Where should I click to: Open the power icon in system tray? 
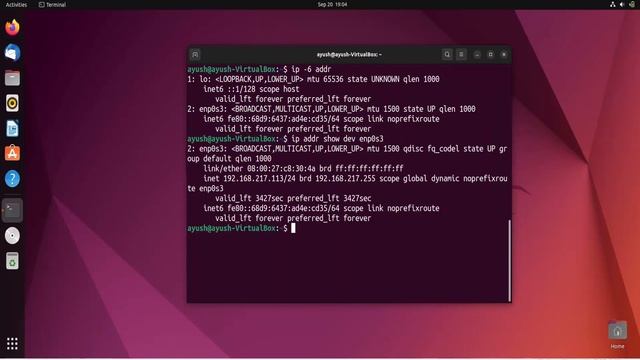pyautogui.click(x=632, y=4)
